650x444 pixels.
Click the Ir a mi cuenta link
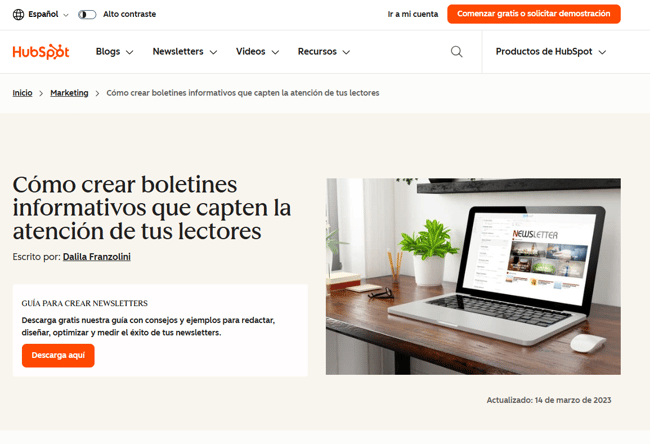412,14
